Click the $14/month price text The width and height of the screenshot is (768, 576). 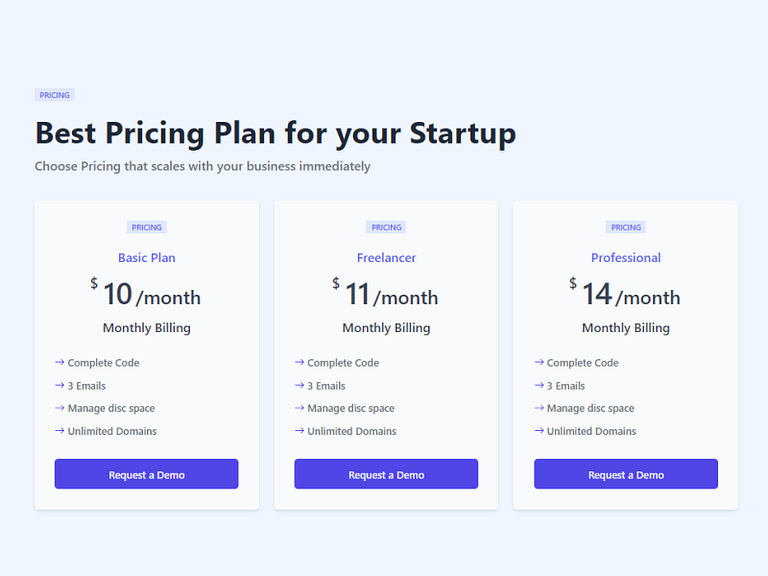point(625,295)
